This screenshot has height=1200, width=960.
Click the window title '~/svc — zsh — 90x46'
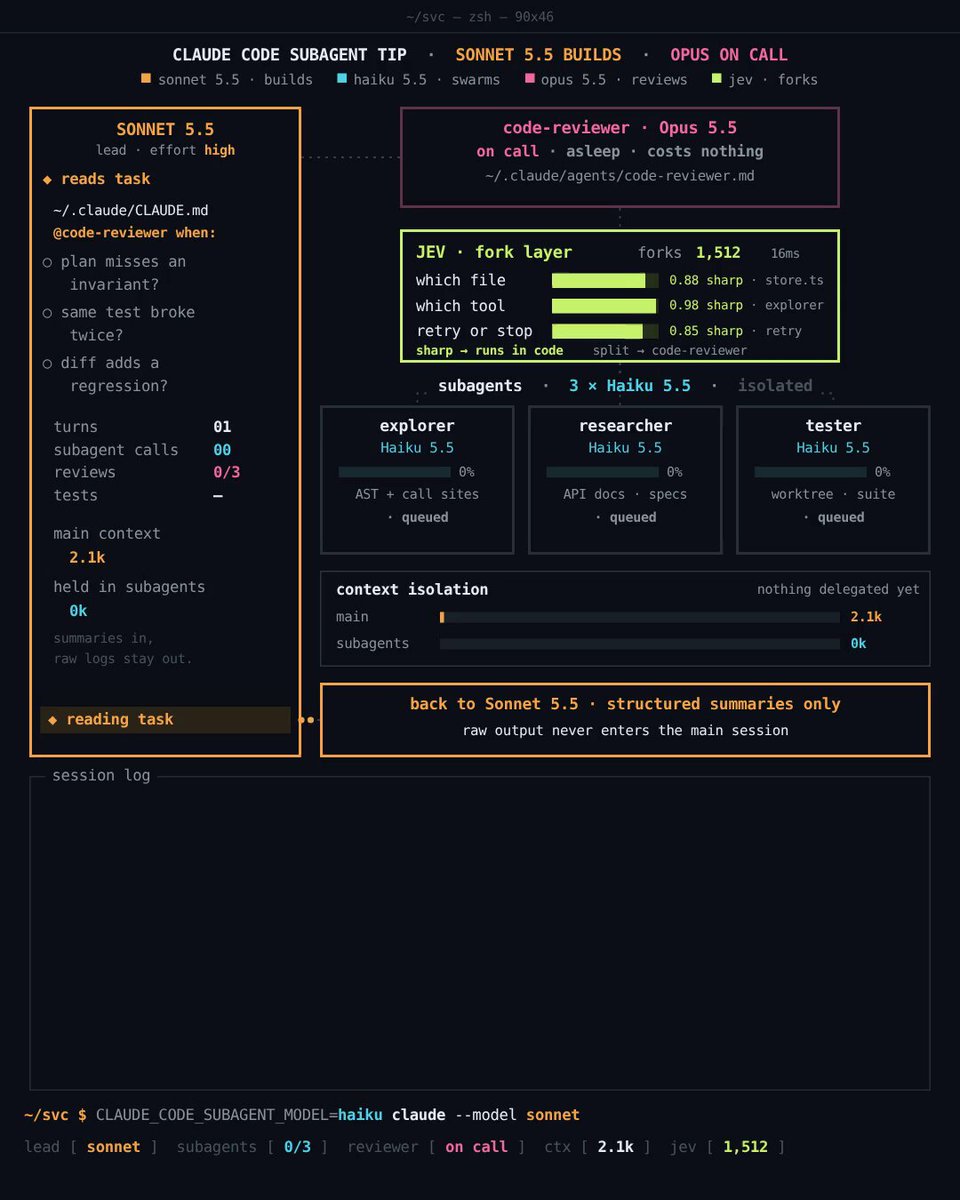pos(480,17)
